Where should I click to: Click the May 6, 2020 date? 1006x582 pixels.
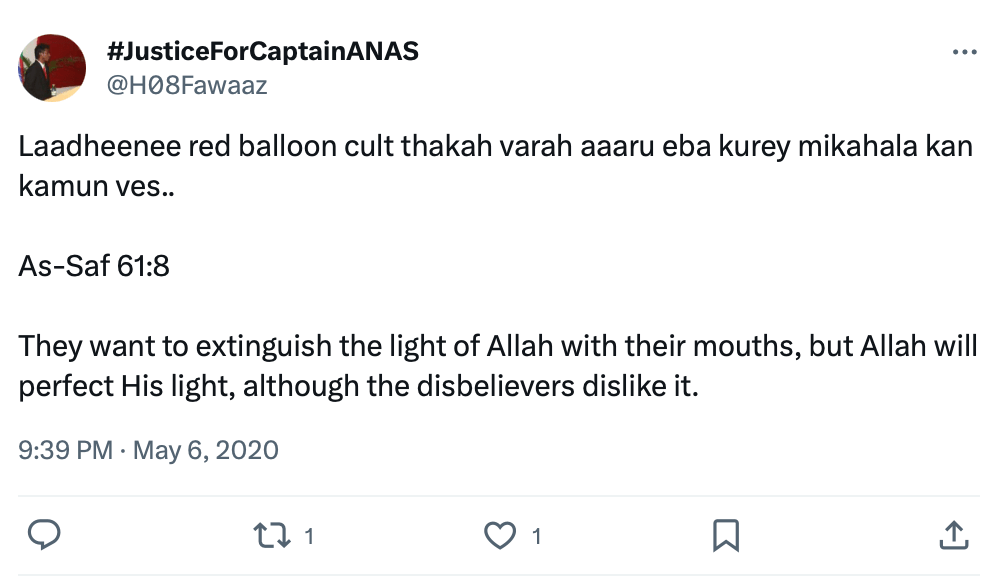(205, 450)
